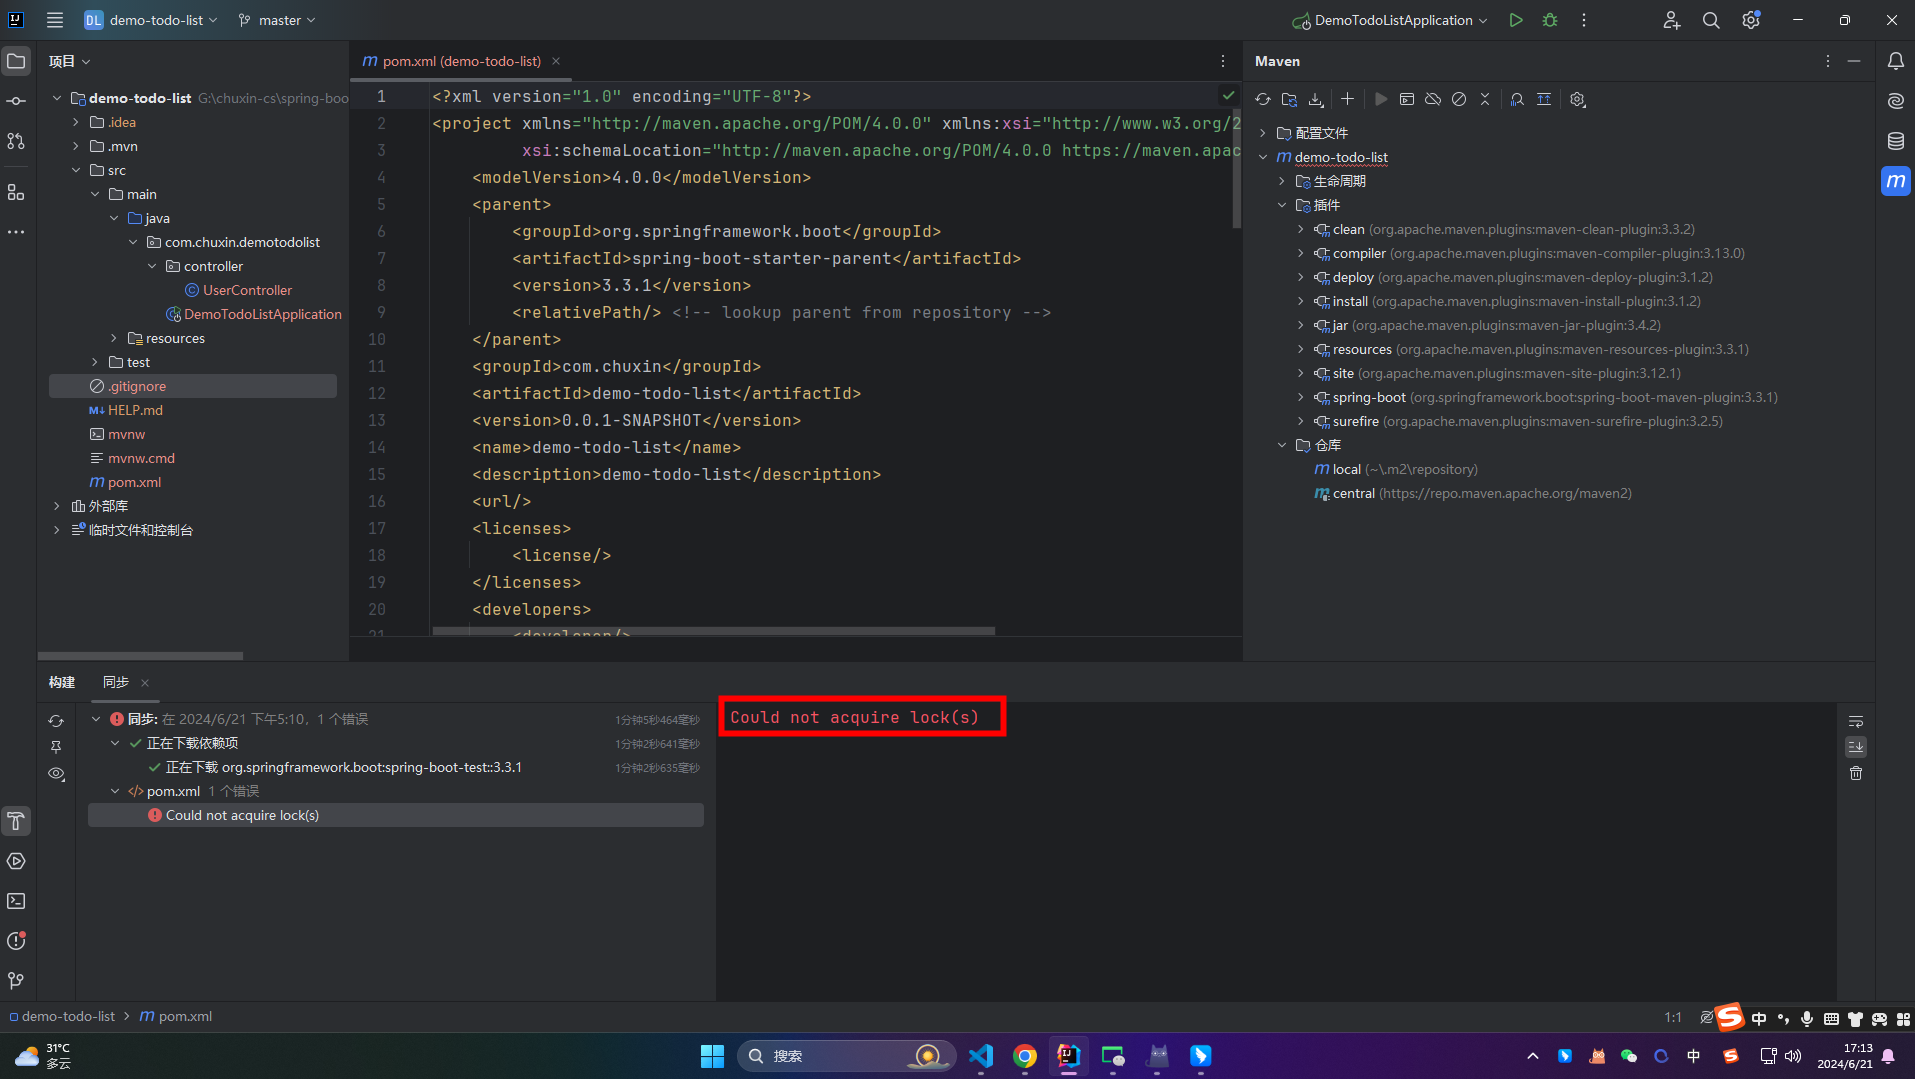Rerun sync in build panel
This screenshot has width=1915, height=1079.
[x=56, y=721]
